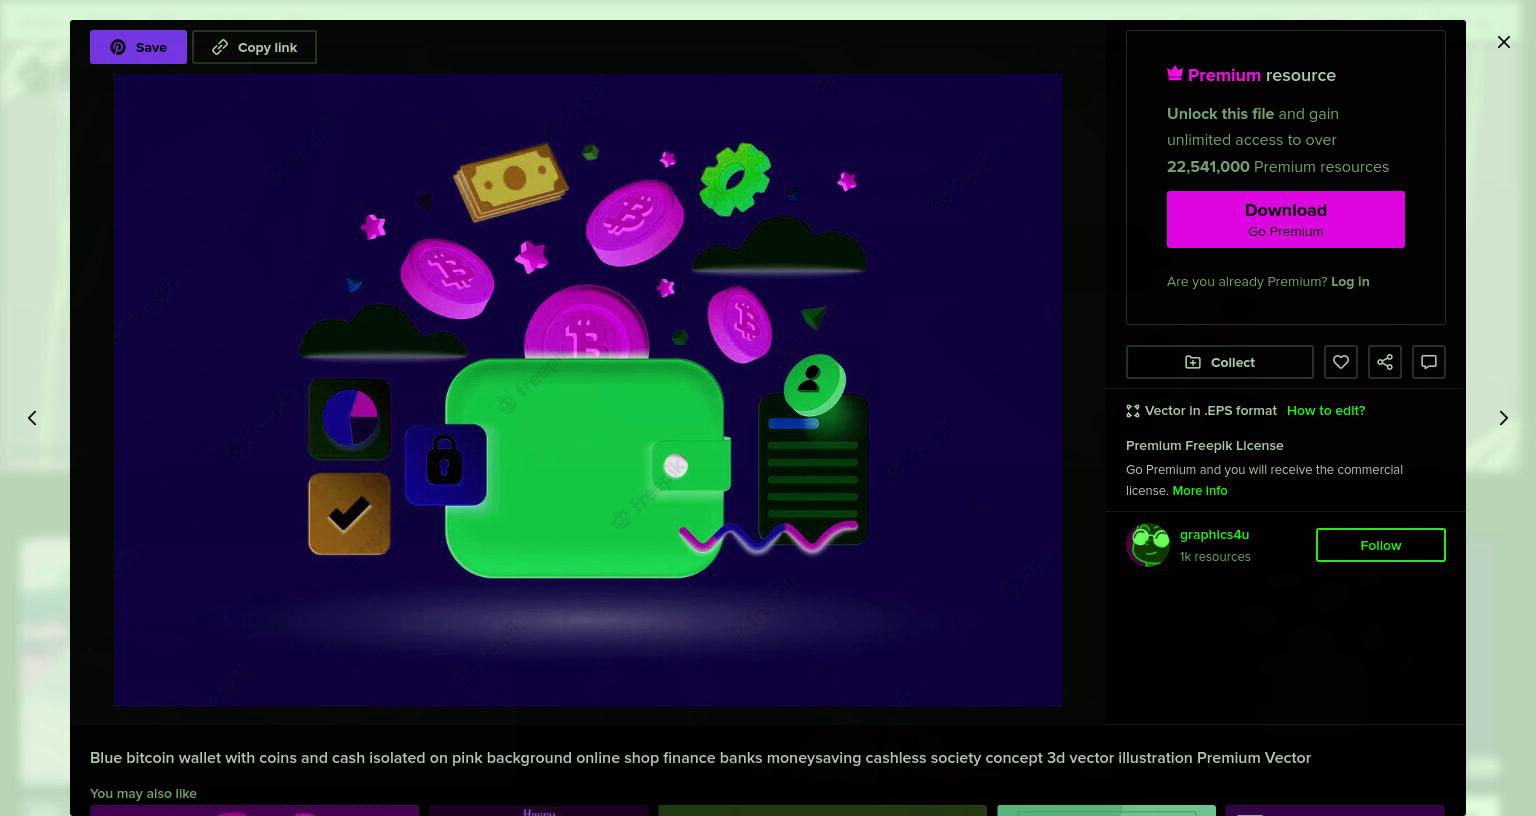
Task: Like the resource with the heart icon
Action: coord(1340,362)
